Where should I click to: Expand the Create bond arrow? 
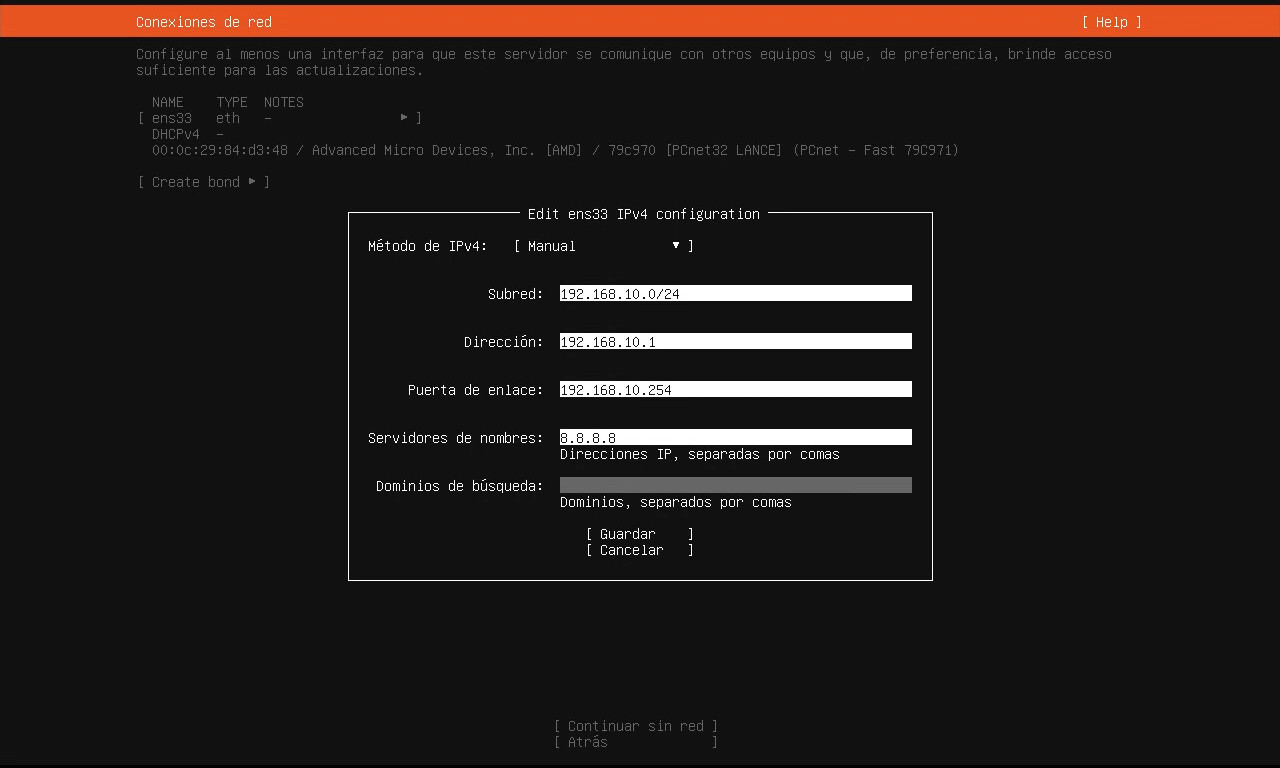(x=252, y=182)
